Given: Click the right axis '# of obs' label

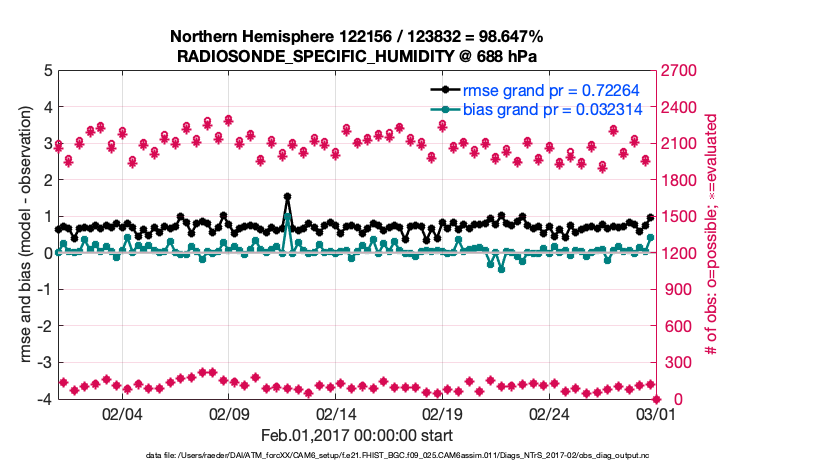Looking at the screenshot, I should coord(712,235).
